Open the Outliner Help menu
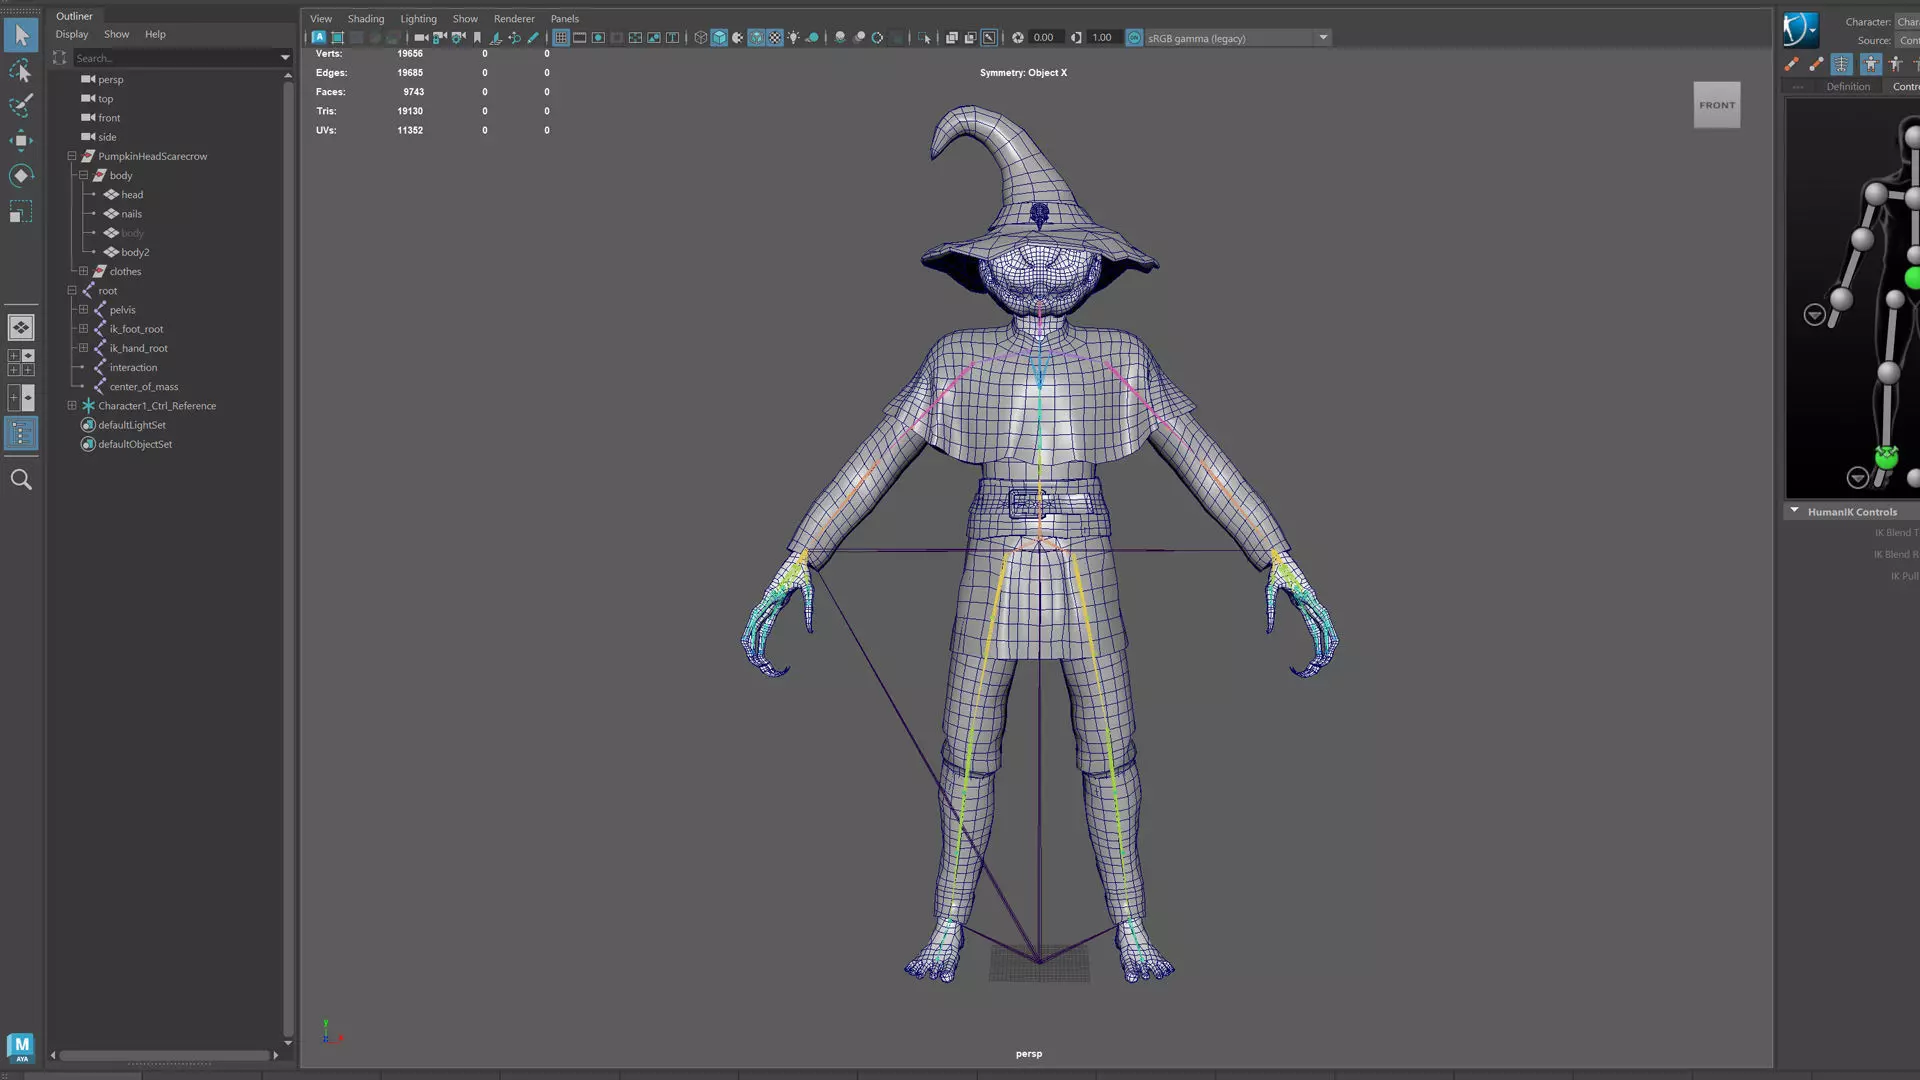The height and width of the screenshot is (1080, 1920). click(155, 34)
